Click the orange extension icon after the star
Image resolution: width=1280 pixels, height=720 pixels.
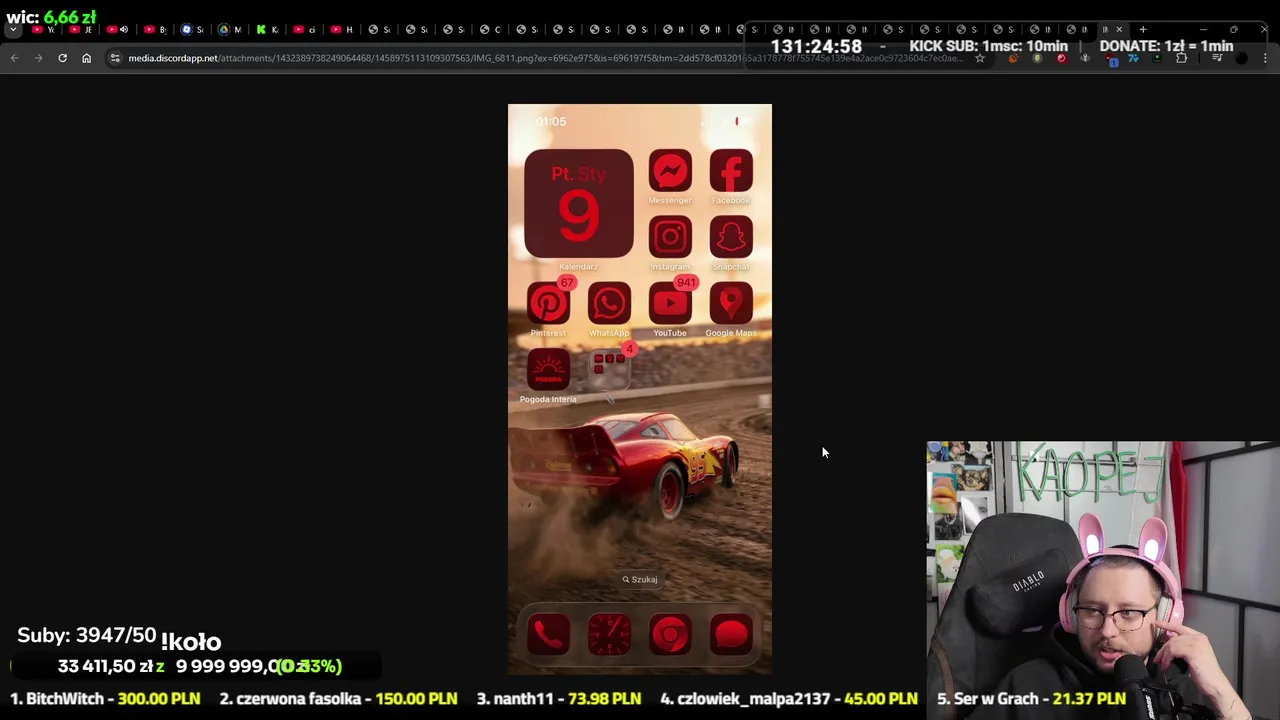1013,59
